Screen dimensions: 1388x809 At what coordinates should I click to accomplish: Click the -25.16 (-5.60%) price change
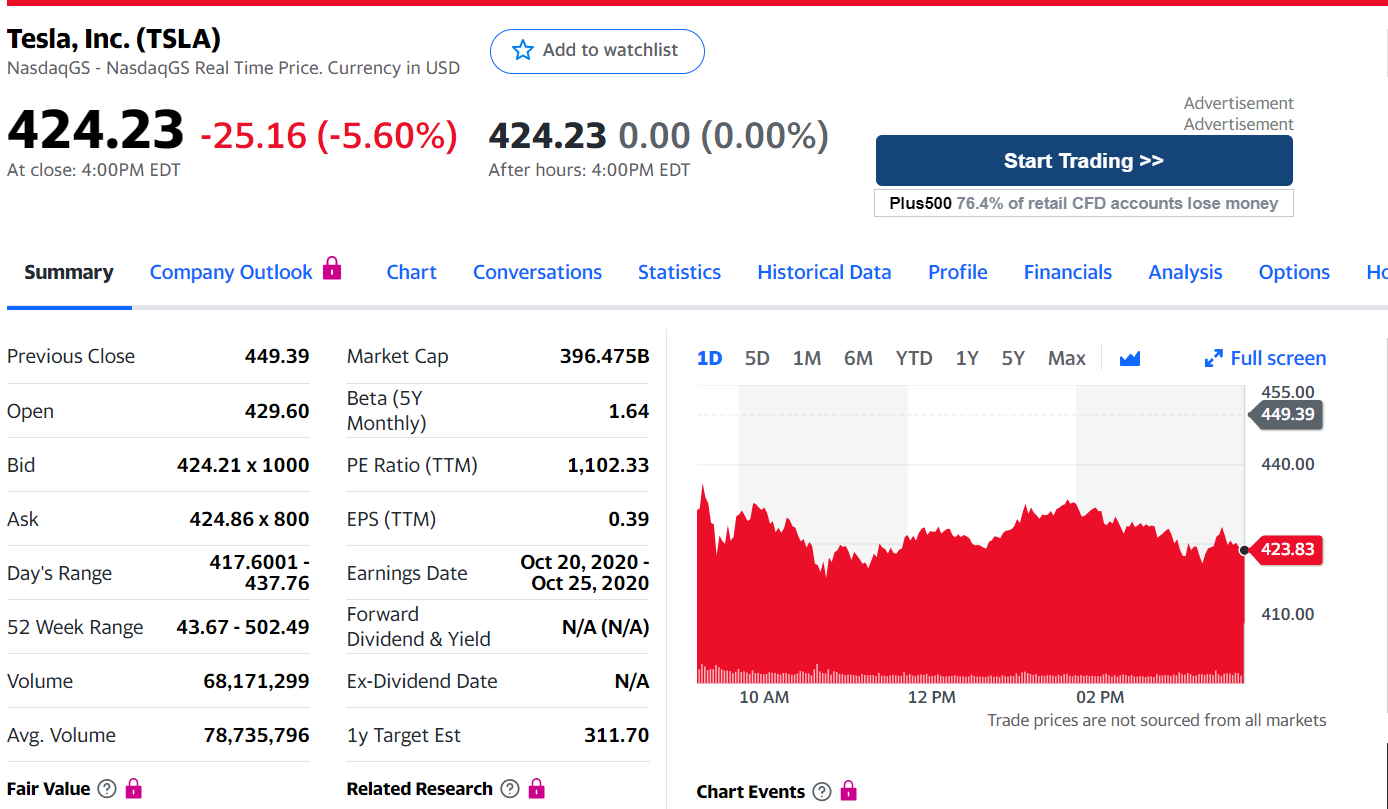329,135
